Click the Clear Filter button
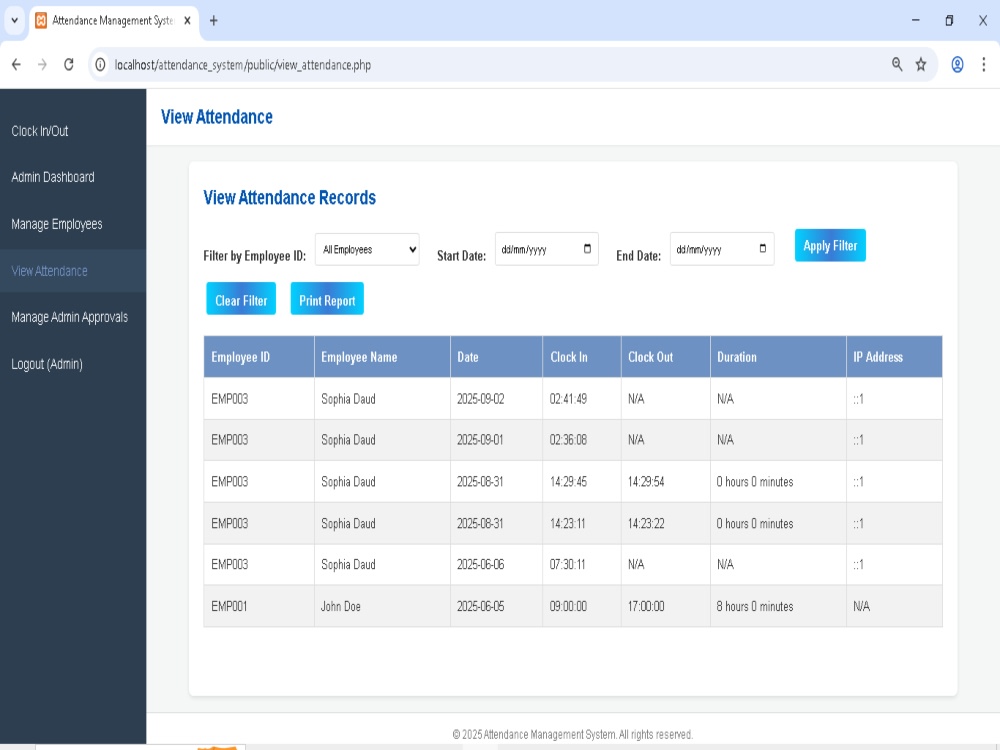The image size is (1000, 750). pyautogui.click(x=241, y=298)
